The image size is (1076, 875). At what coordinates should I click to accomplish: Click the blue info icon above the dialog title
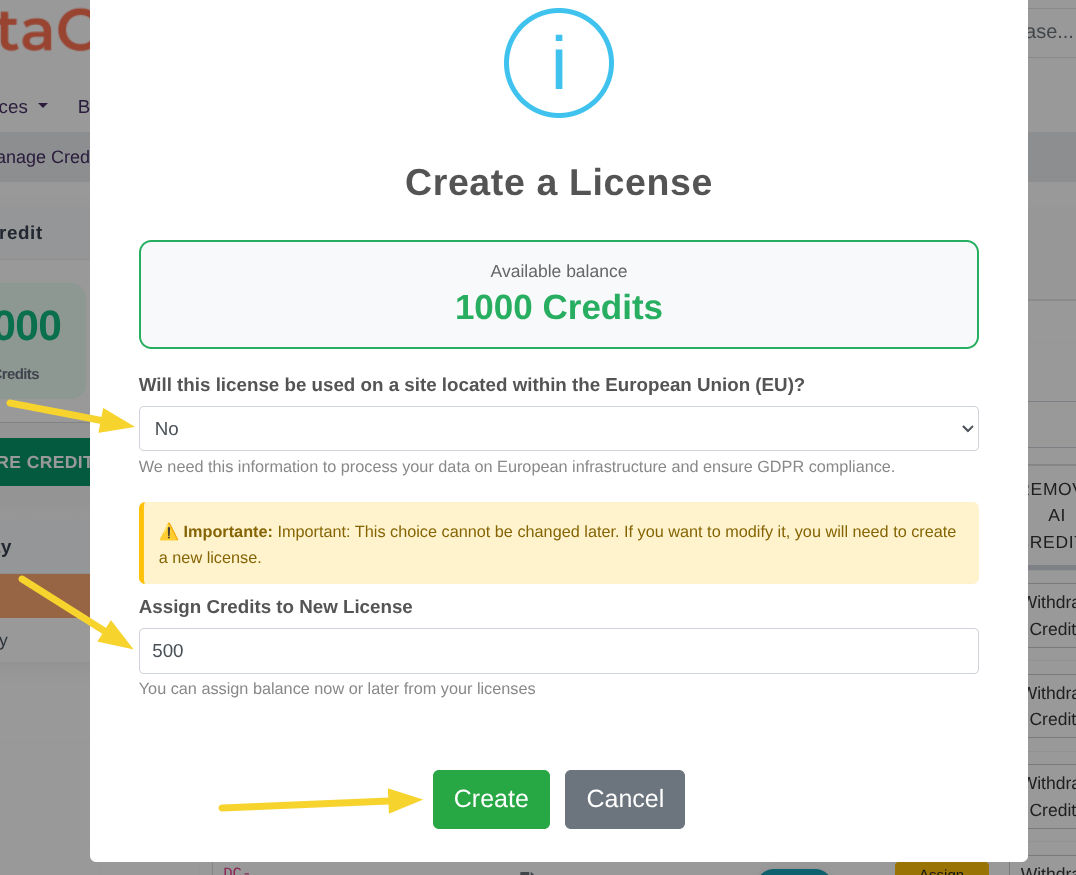pos(558,63)
